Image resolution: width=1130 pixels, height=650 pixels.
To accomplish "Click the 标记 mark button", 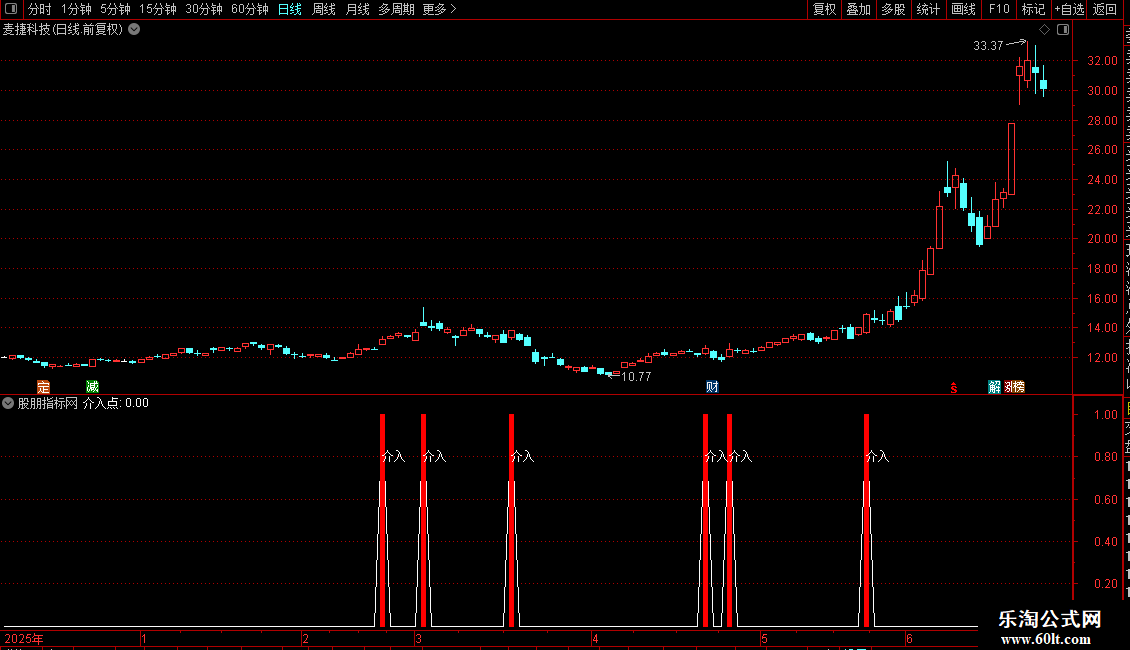I will 1033,9.
